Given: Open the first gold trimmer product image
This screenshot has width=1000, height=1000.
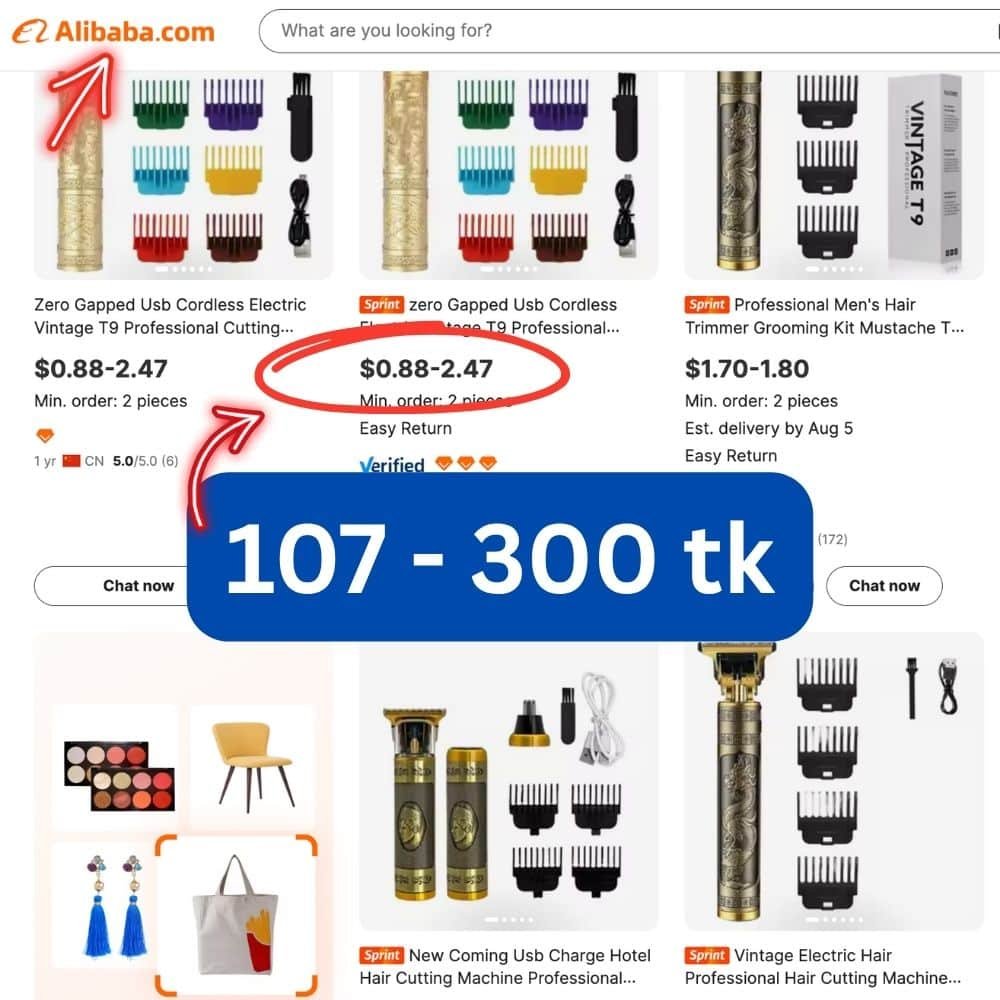Looking at the screenshot, I should 184,175.
